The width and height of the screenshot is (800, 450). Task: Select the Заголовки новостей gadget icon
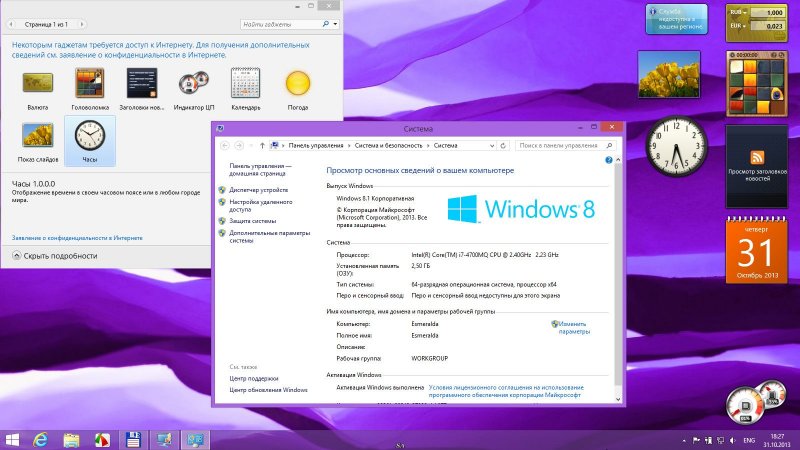(142, 83)
